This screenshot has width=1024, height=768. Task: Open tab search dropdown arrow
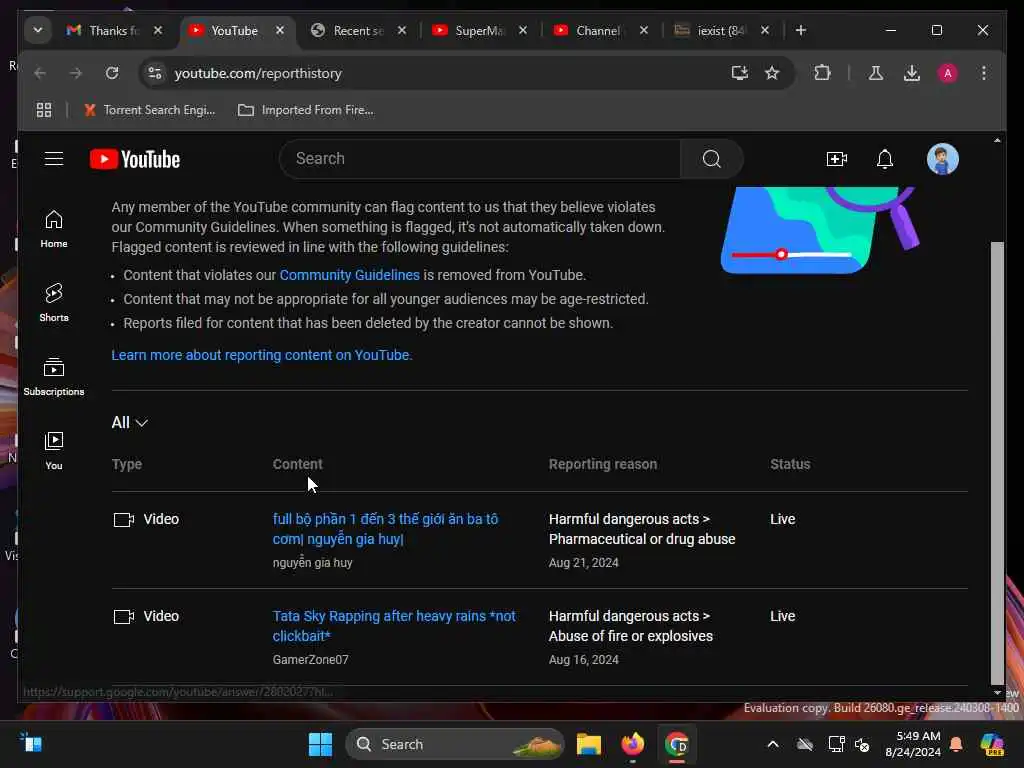[38, 30]
